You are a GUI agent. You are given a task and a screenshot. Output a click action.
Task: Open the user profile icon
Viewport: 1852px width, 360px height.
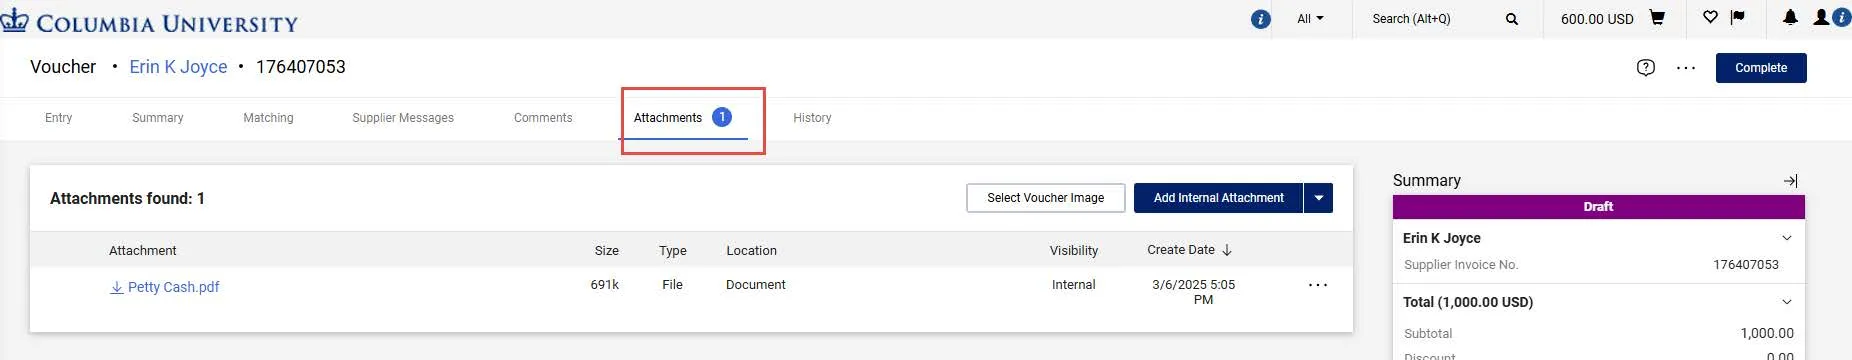tap(1821, 17)
